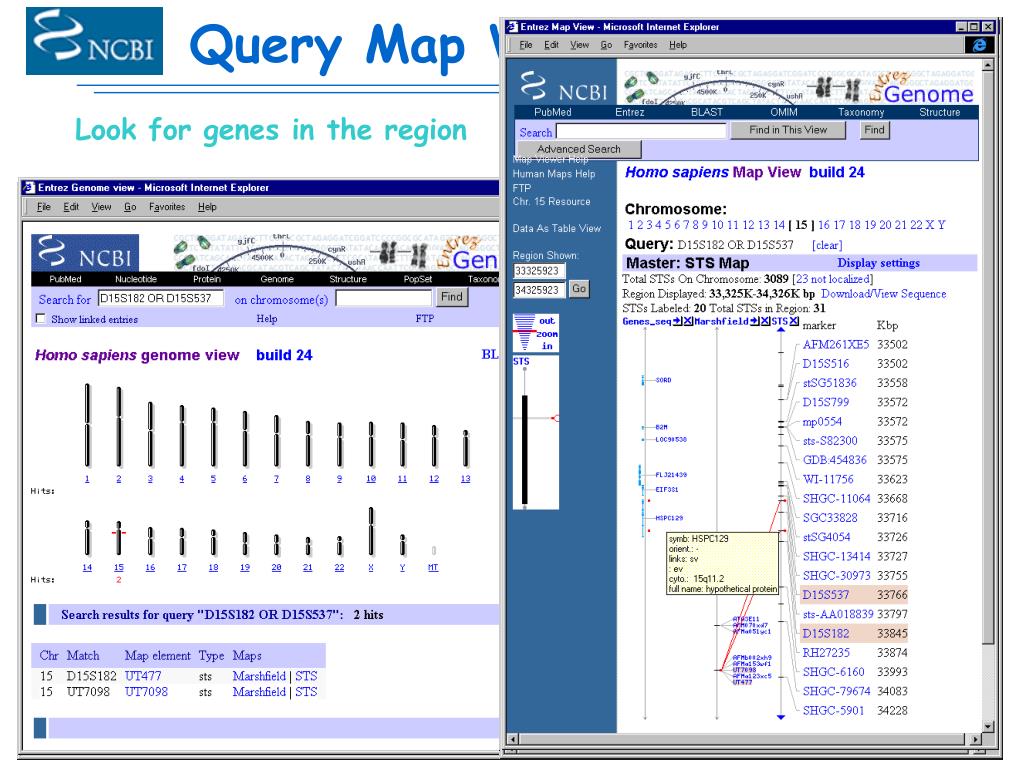Open Favorites menu in Map View window

(640, 45)
